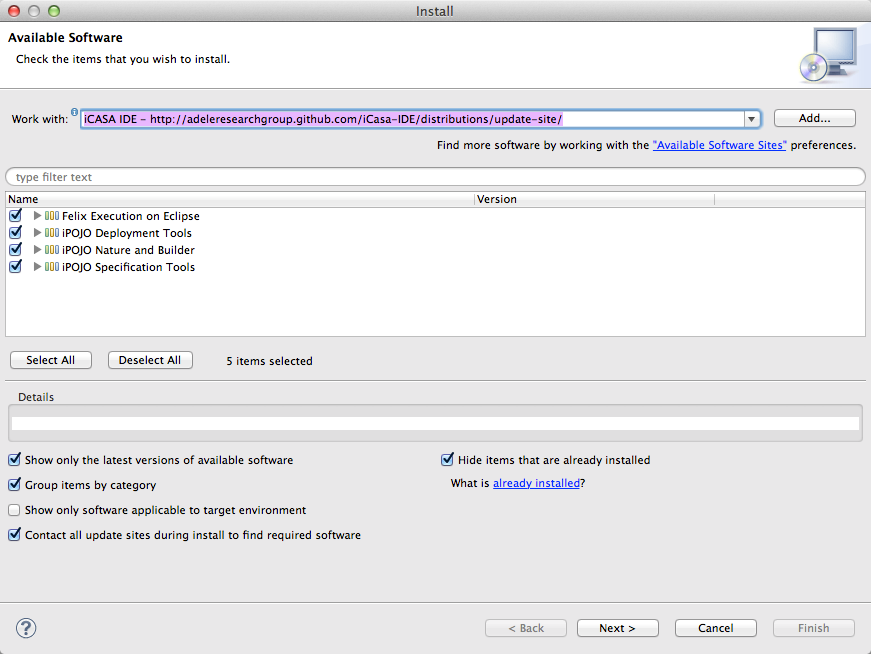This screenshot has height=654, width=871.
Task: Click the Name column header
Action: (x=240, y=199)
